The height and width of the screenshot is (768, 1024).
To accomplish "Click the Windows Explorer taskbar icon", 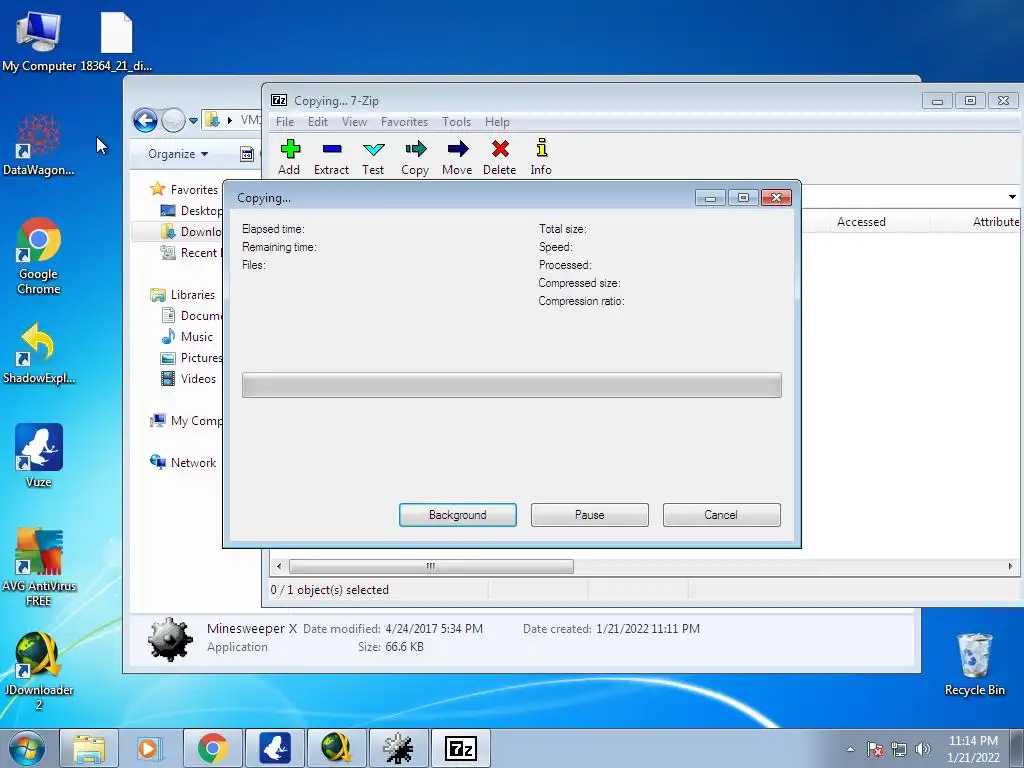I will pyautogui.click(x=89, y=748).
